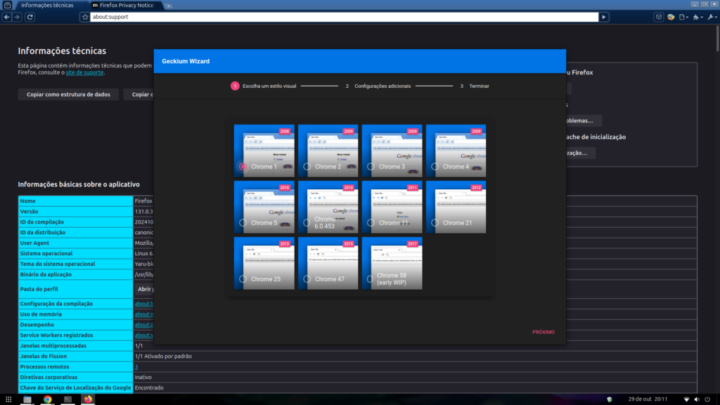This screenshot has width=720, height=405.
Task: Click the Firefox View icon left of tabs
Action: click(x=7, y=5)
